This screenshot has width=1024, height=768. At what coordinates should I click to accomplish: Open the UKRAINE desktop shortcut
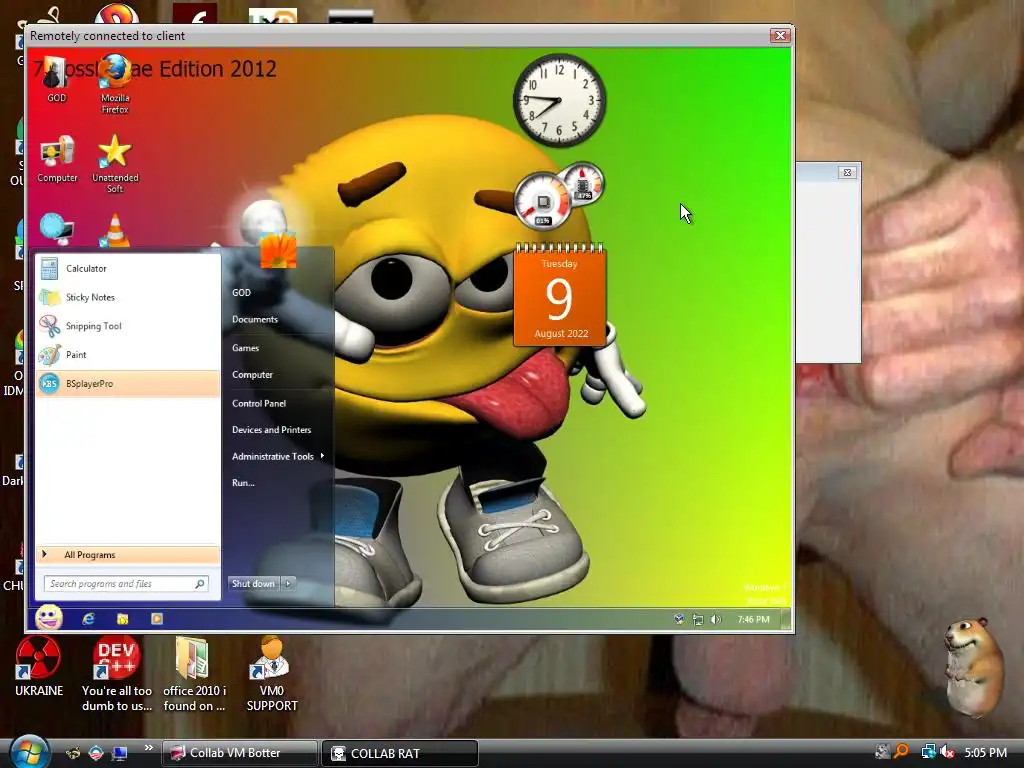click(x=39, y=667)
